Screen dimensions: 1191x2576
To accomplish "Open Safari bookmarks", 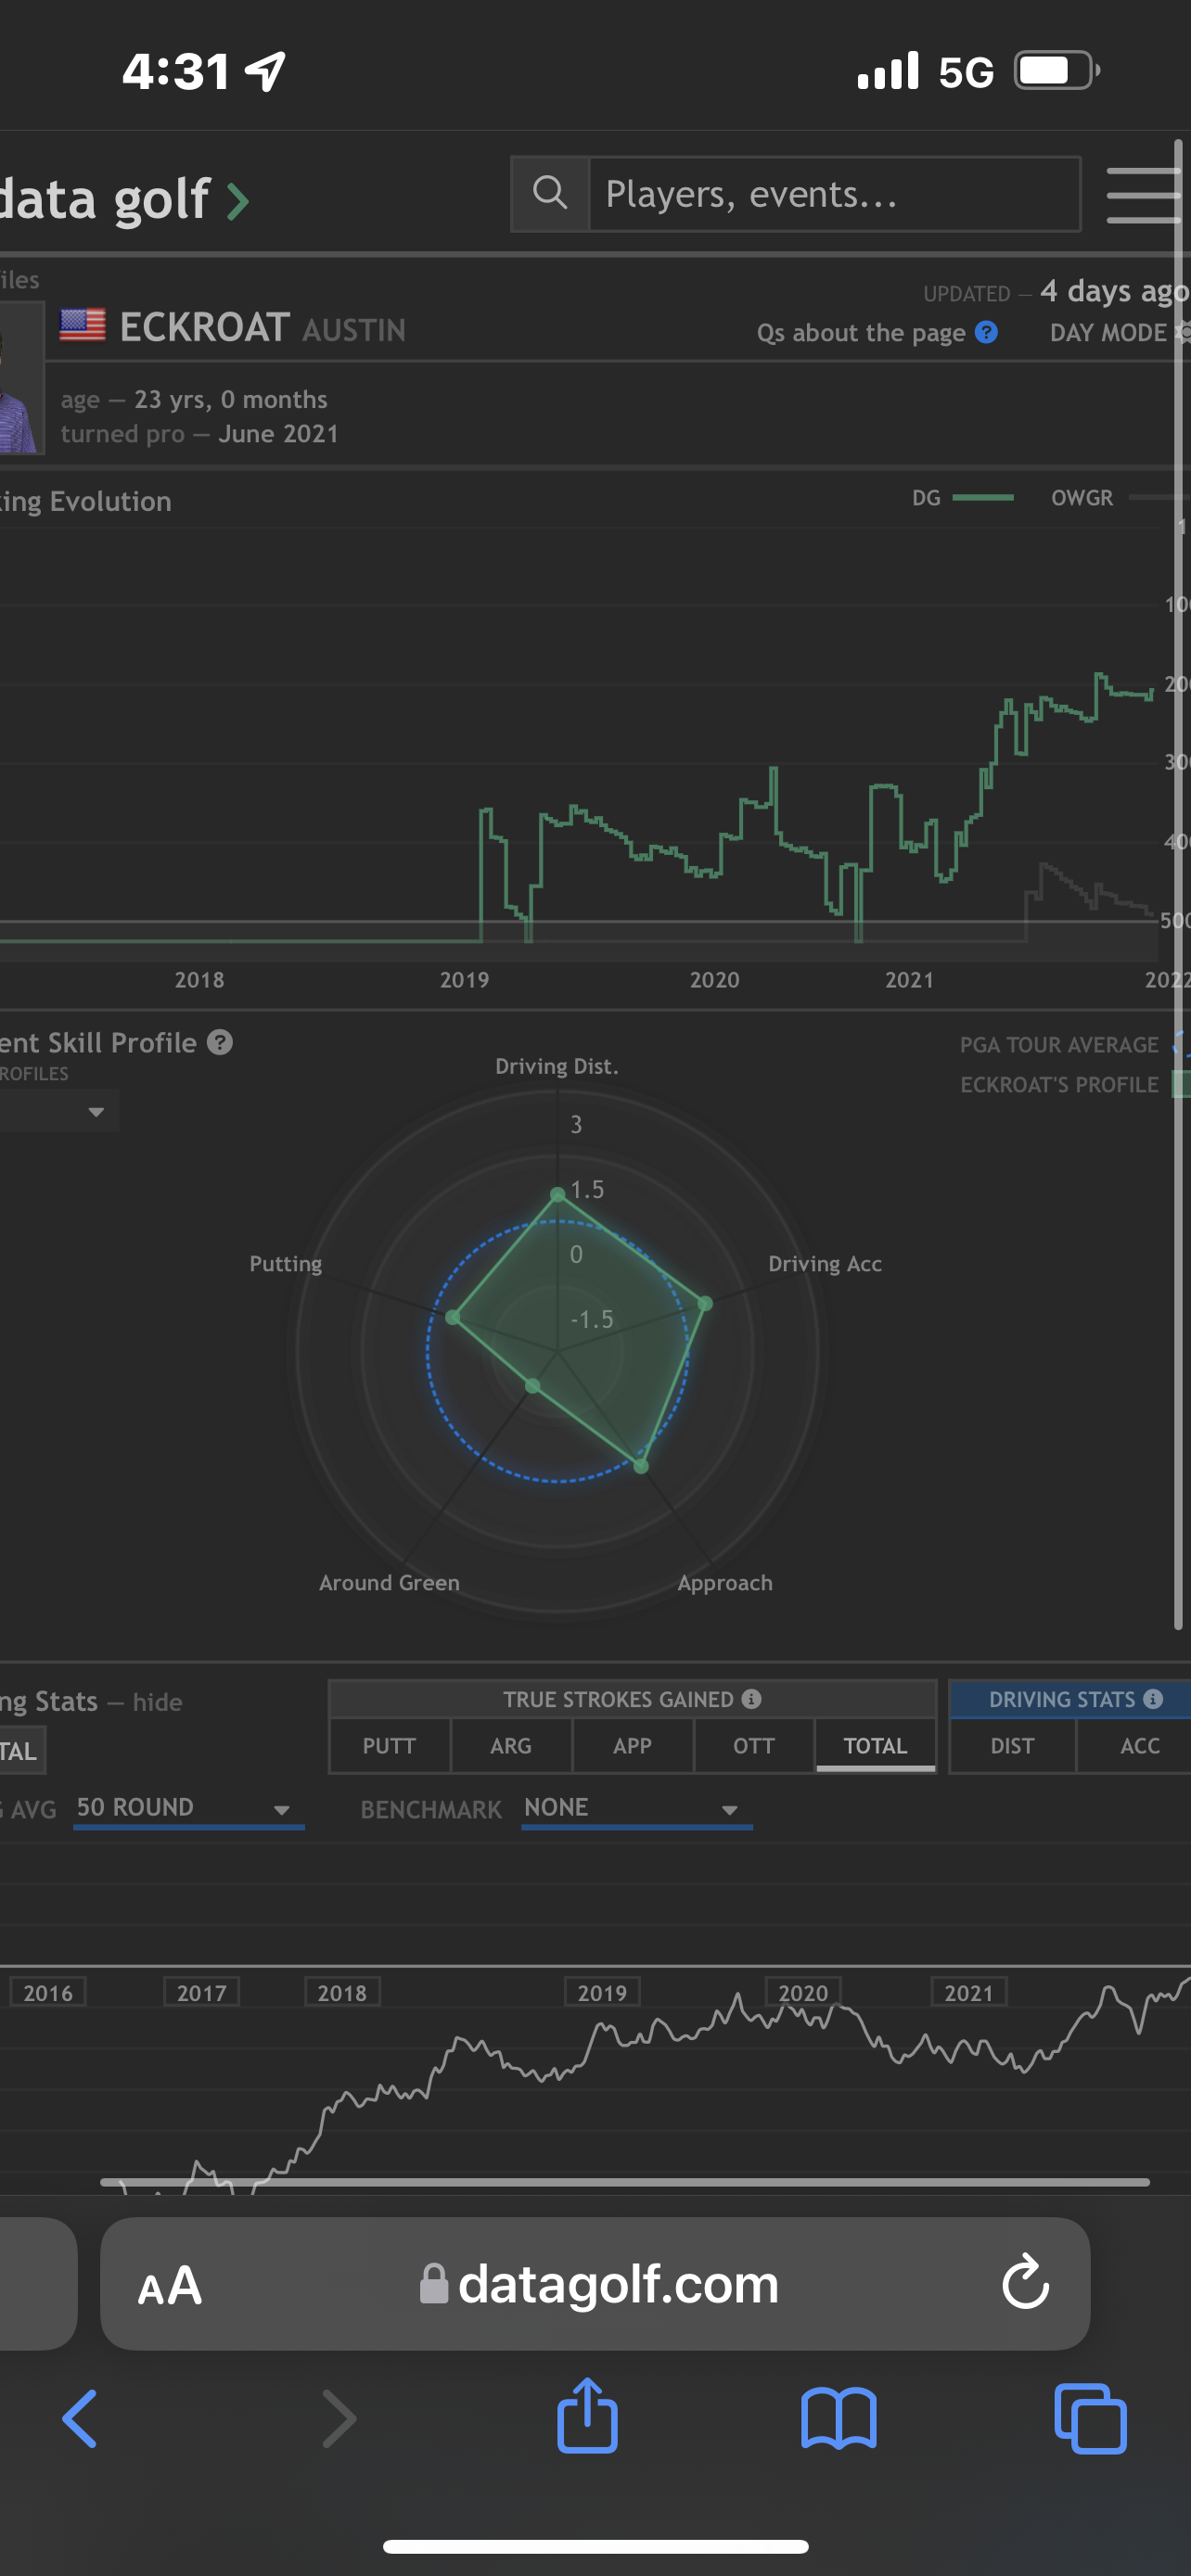I will [x=838, y=2418].
